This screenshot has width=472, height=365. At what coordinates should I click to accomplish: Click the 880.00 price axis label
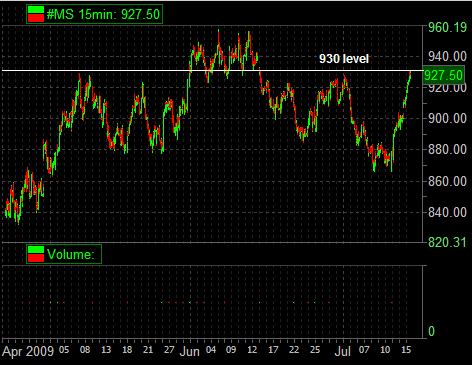pos(447,149)
